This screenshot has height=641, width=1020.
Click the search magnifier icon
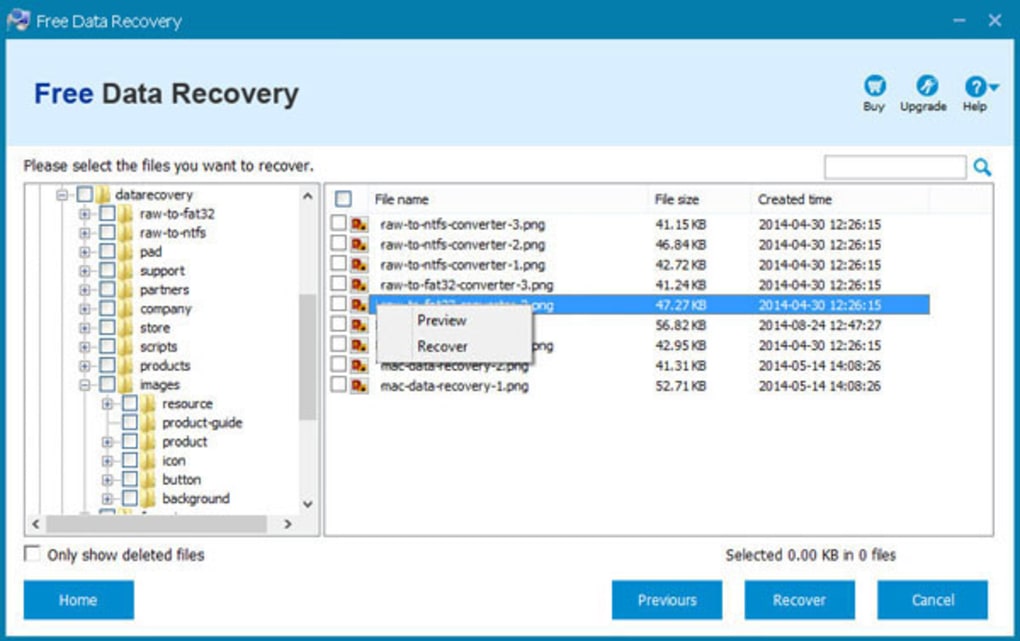click(982, 168)
